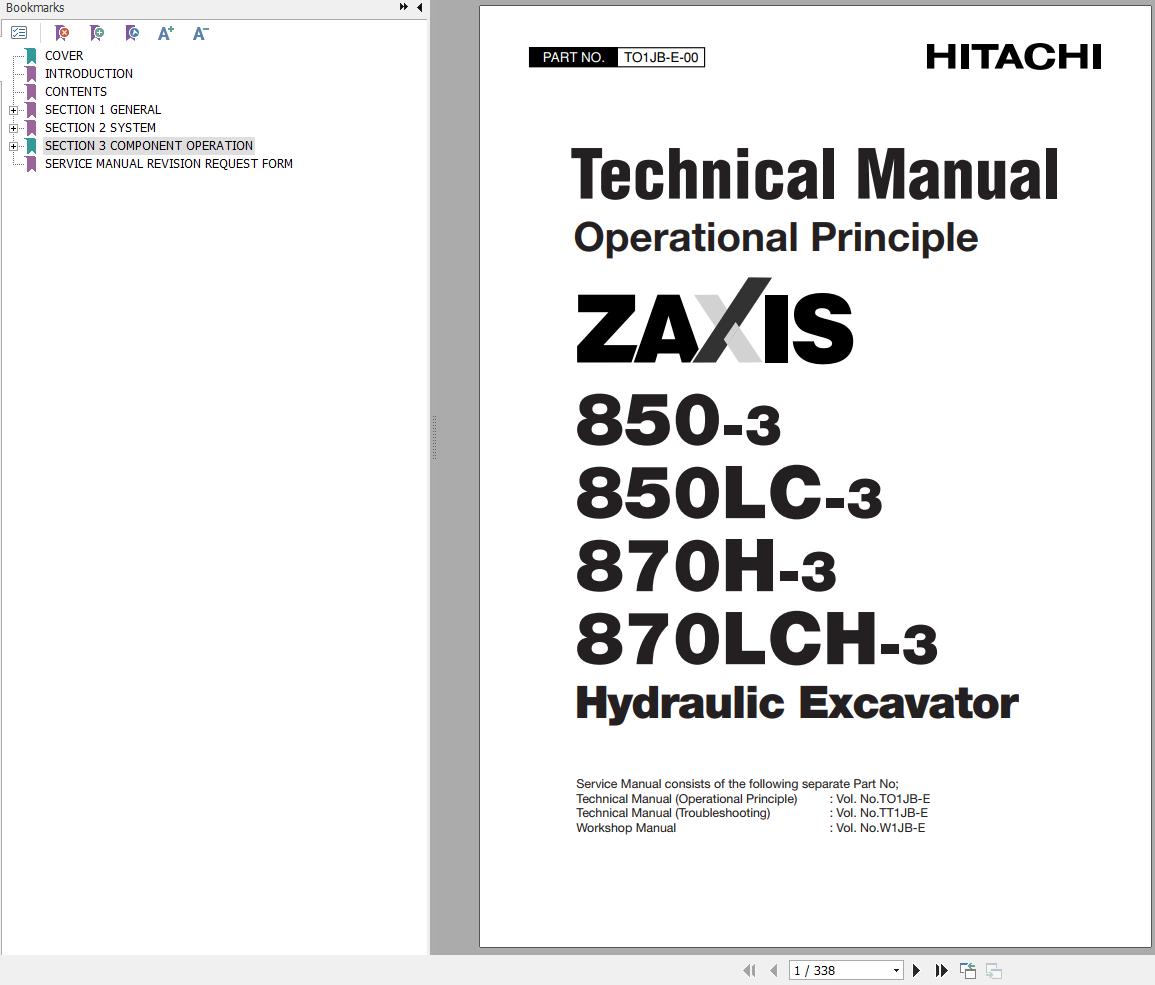This screenshot has height=985, width=1155.
Task: Click the delete bookmark icon
Action: (x=62, y=33)
